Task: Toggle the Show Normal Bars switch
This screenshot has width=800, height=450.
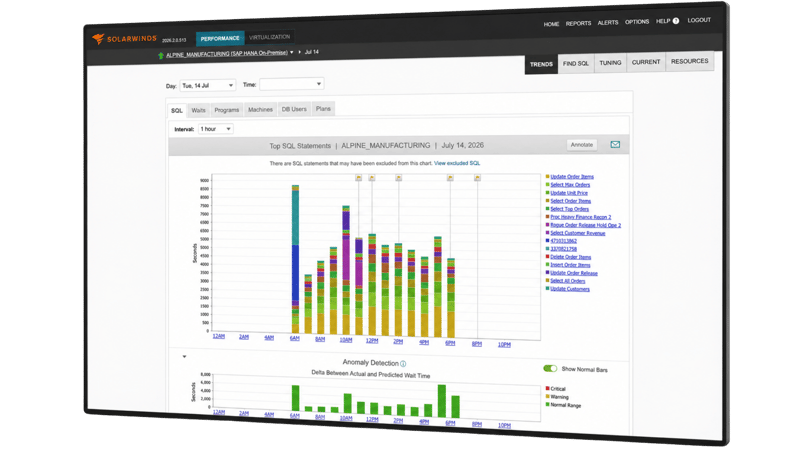Action: tap(550, 368)
